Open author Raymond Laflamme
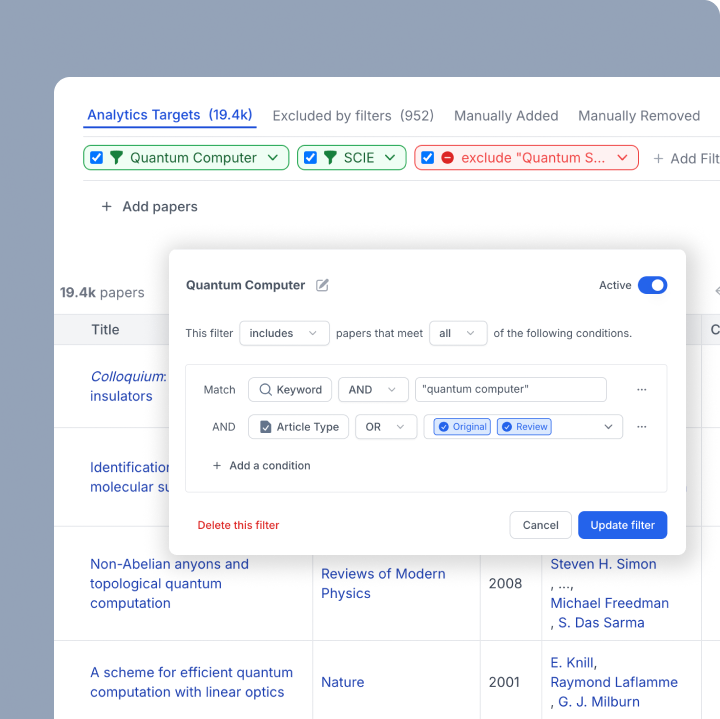720x719 pixels. [614, 682]
